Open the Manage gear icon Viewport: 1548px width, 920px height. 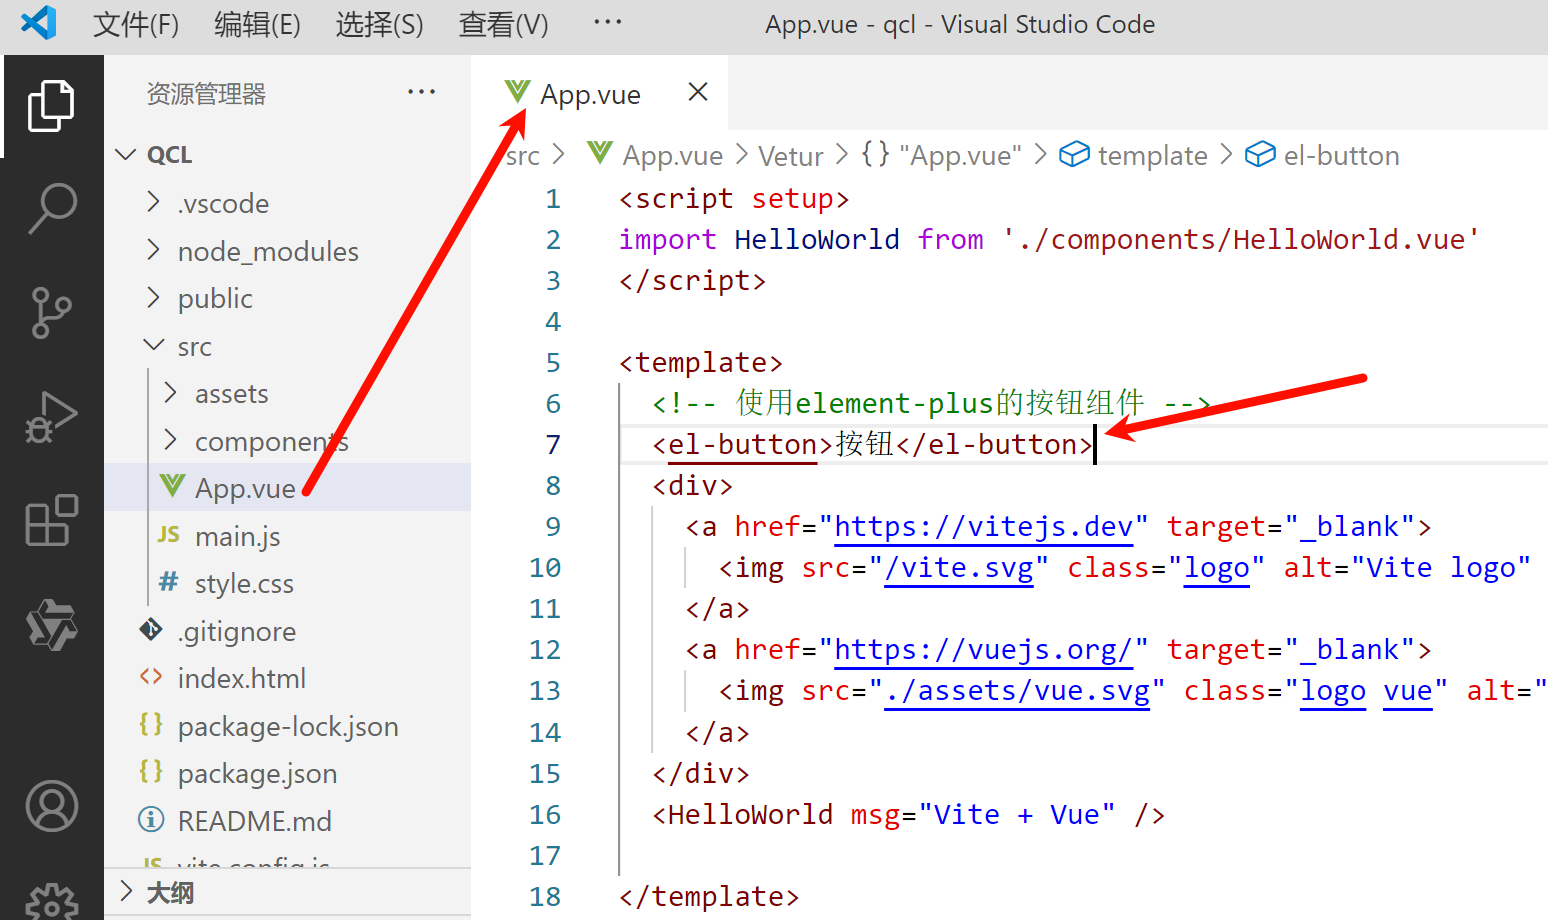51,903
